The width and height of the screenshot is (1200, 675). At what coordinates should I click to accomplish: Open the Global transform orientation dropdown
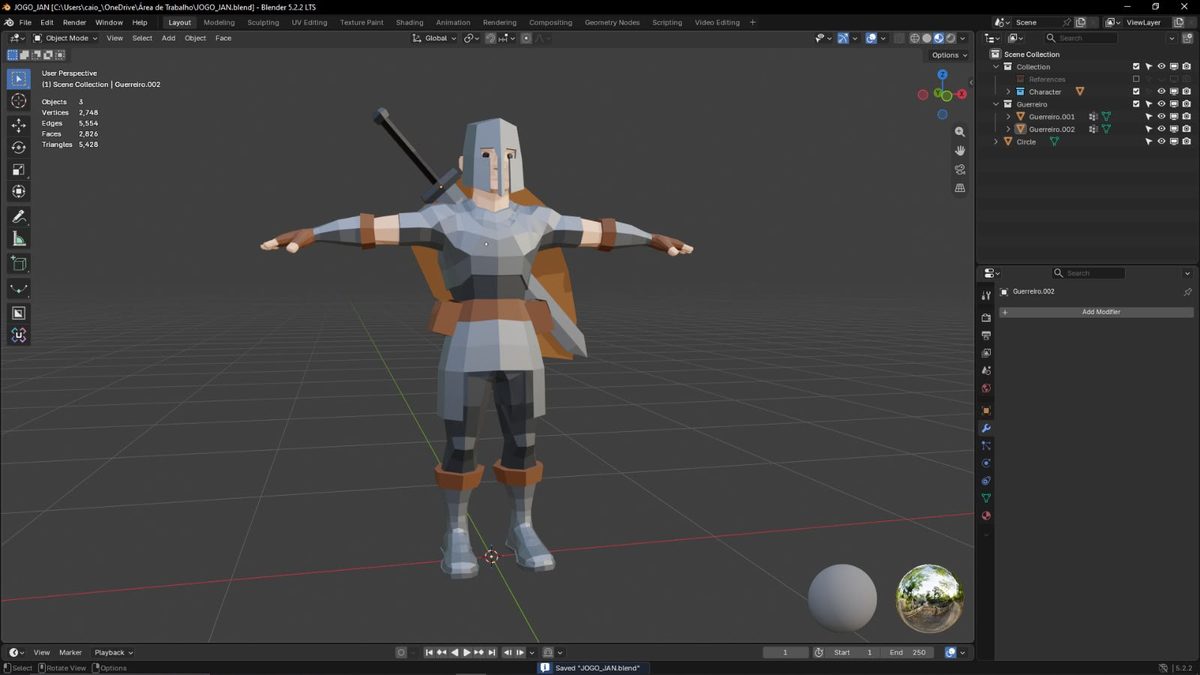coord(435,38)
